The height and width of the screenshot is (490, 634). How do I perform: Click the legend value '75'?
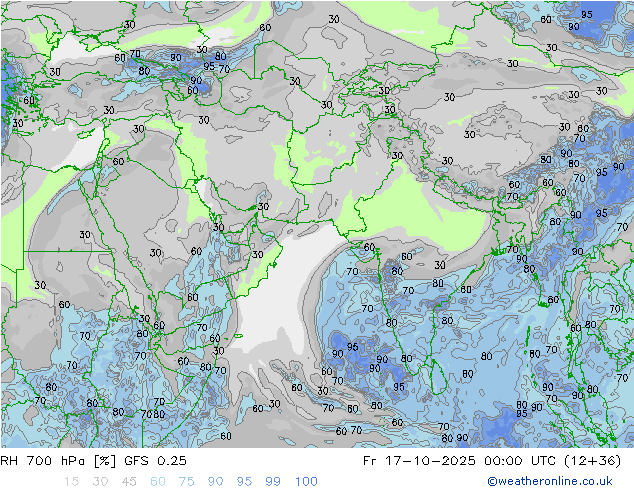pos(187,482)
